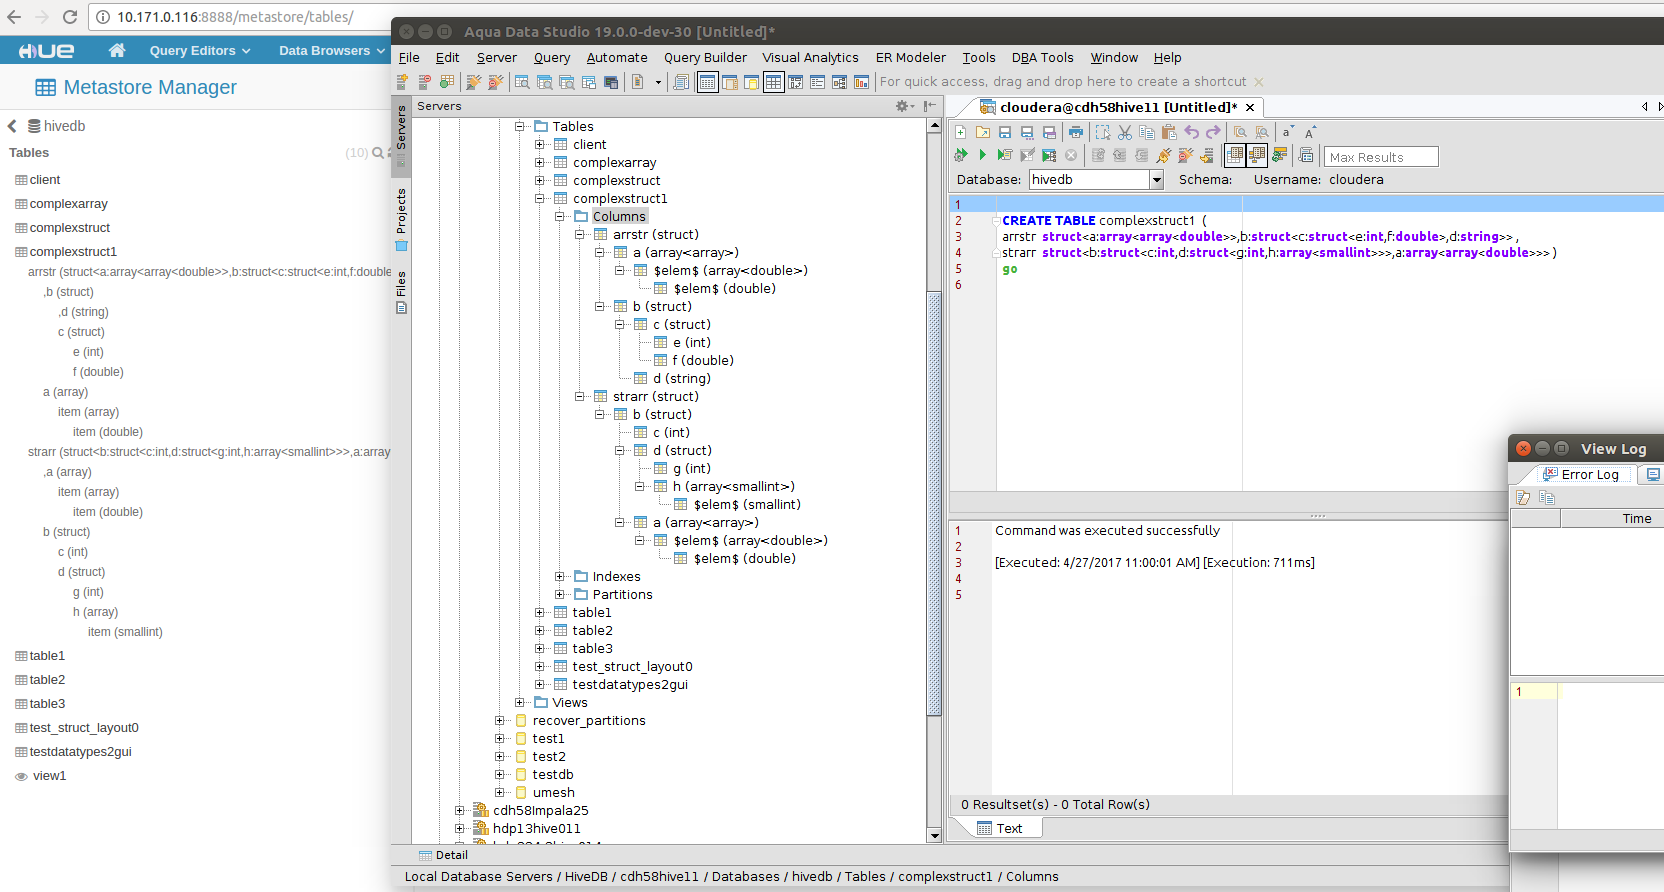Toggle the Files vertical side tab
Screen dimensions: 1664x892
(x=401, y=286)
